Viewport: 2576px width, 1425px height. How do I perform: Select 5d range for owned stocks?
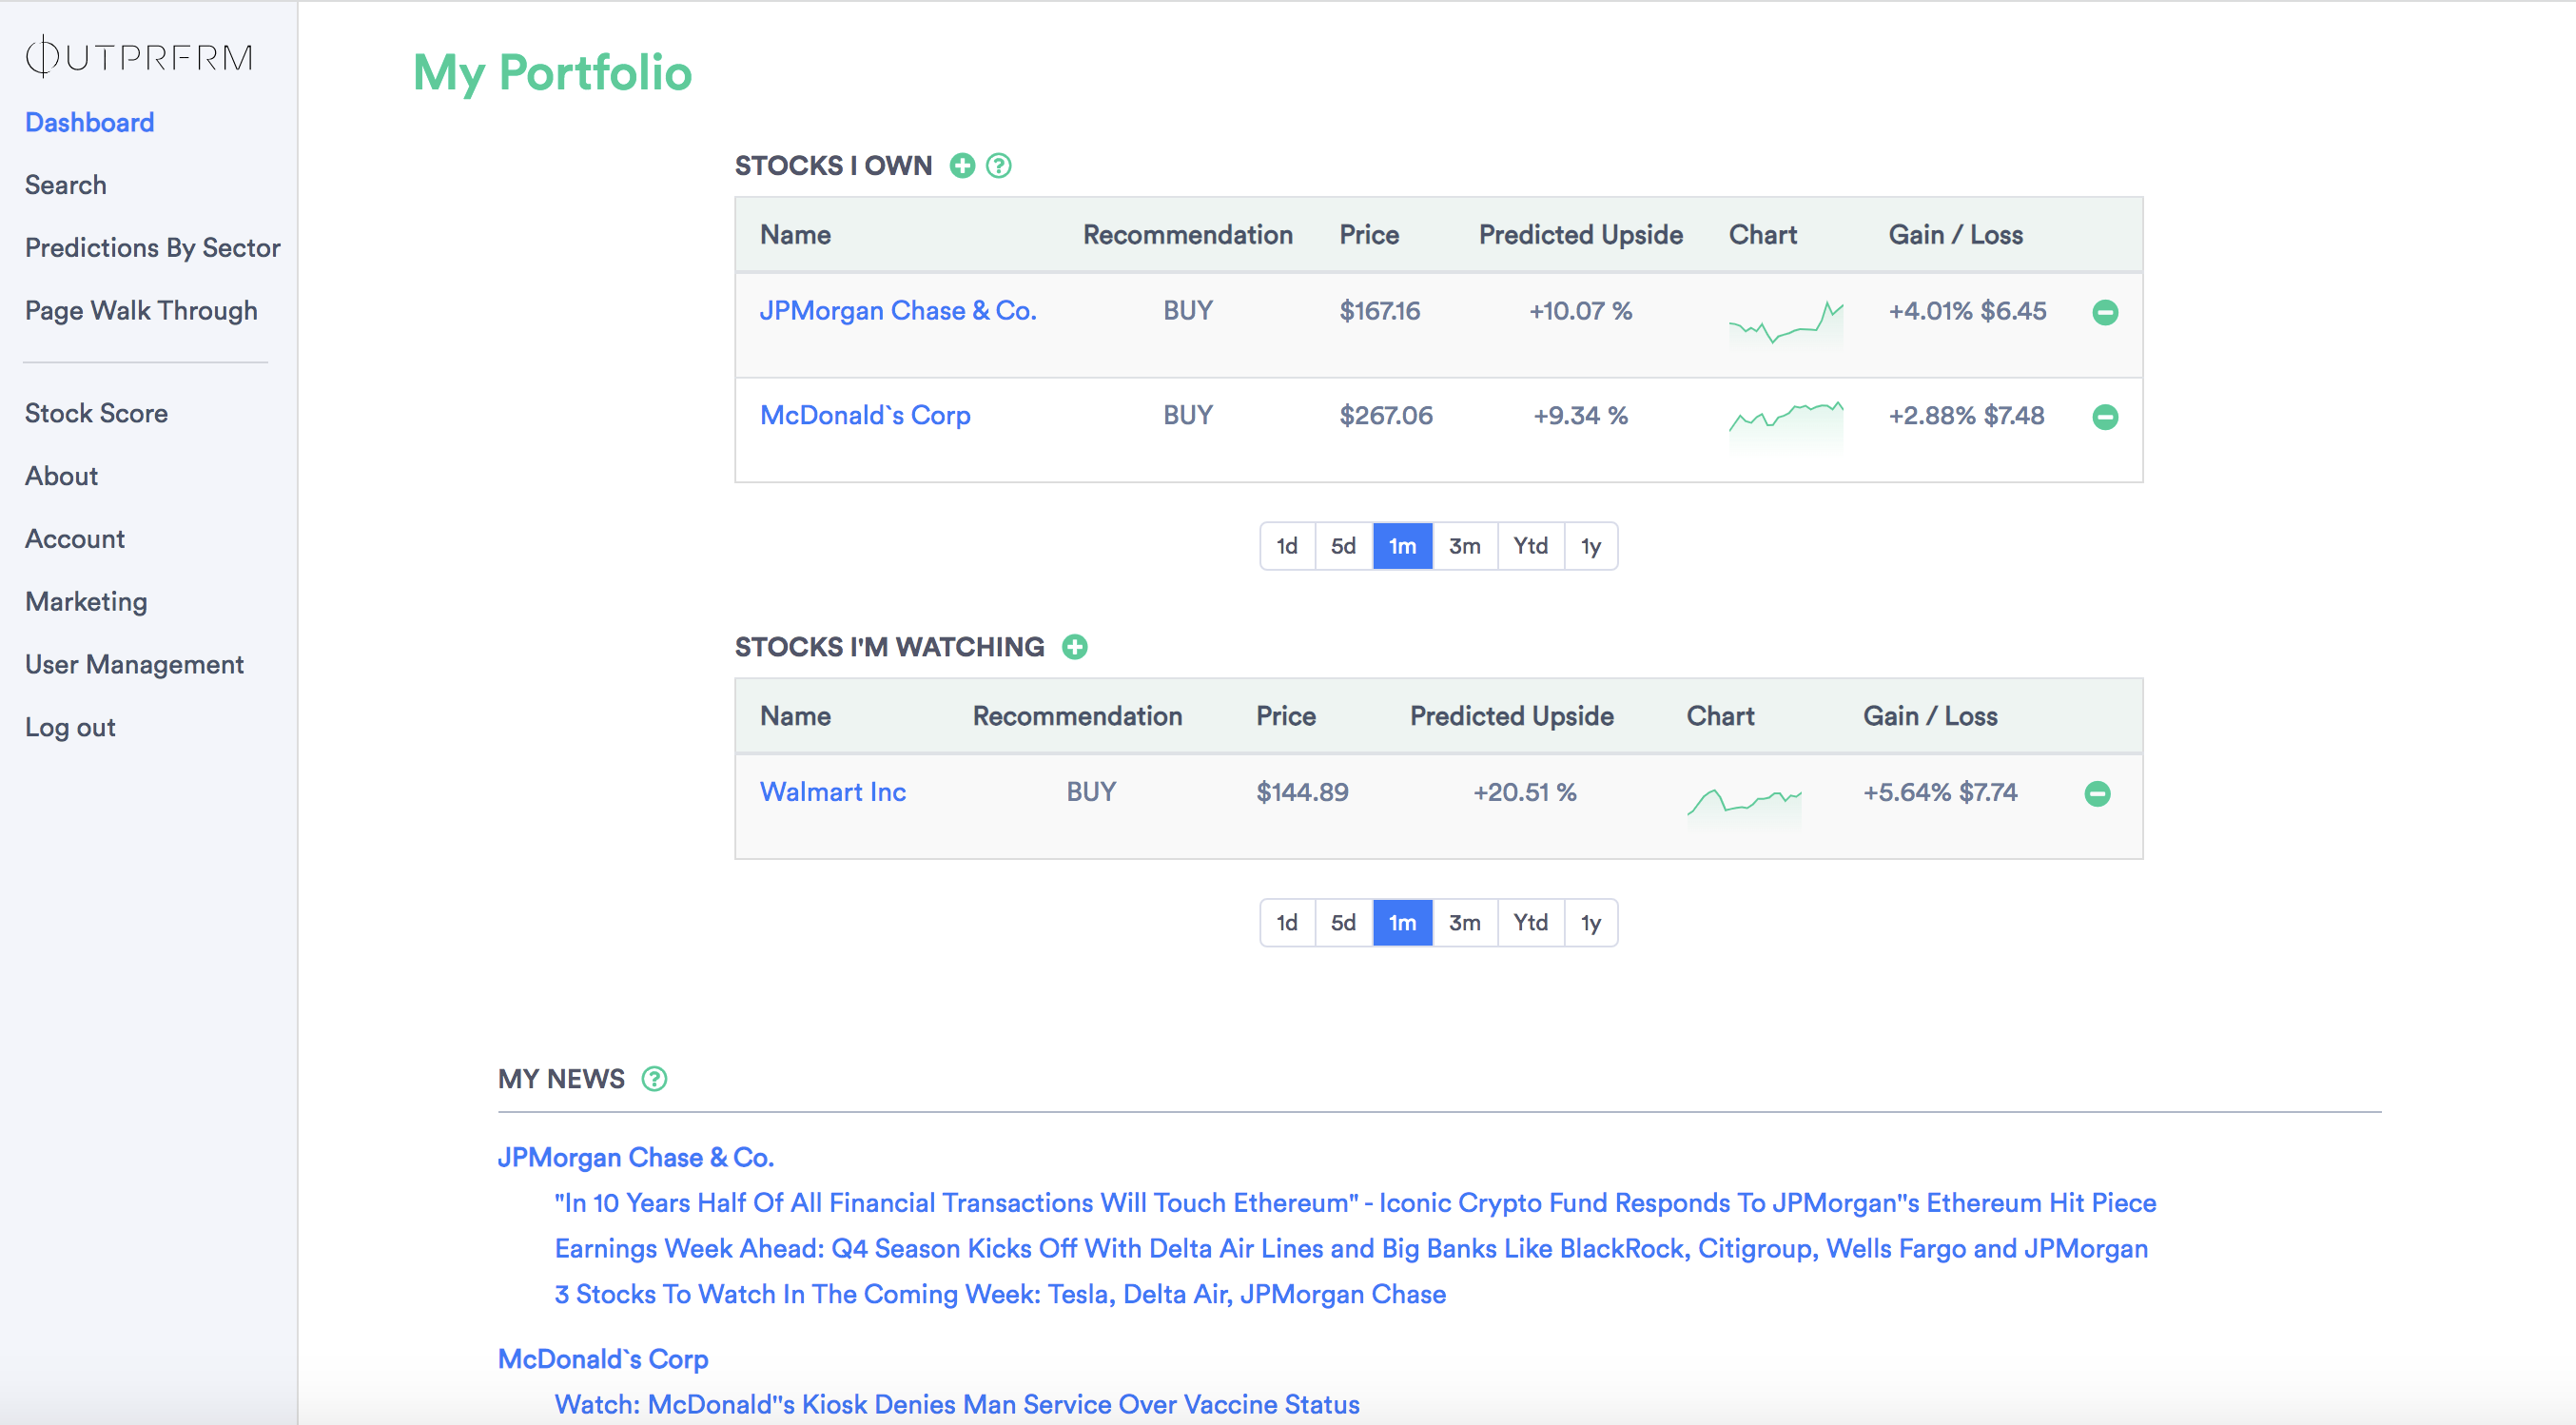click(1343, 546)
